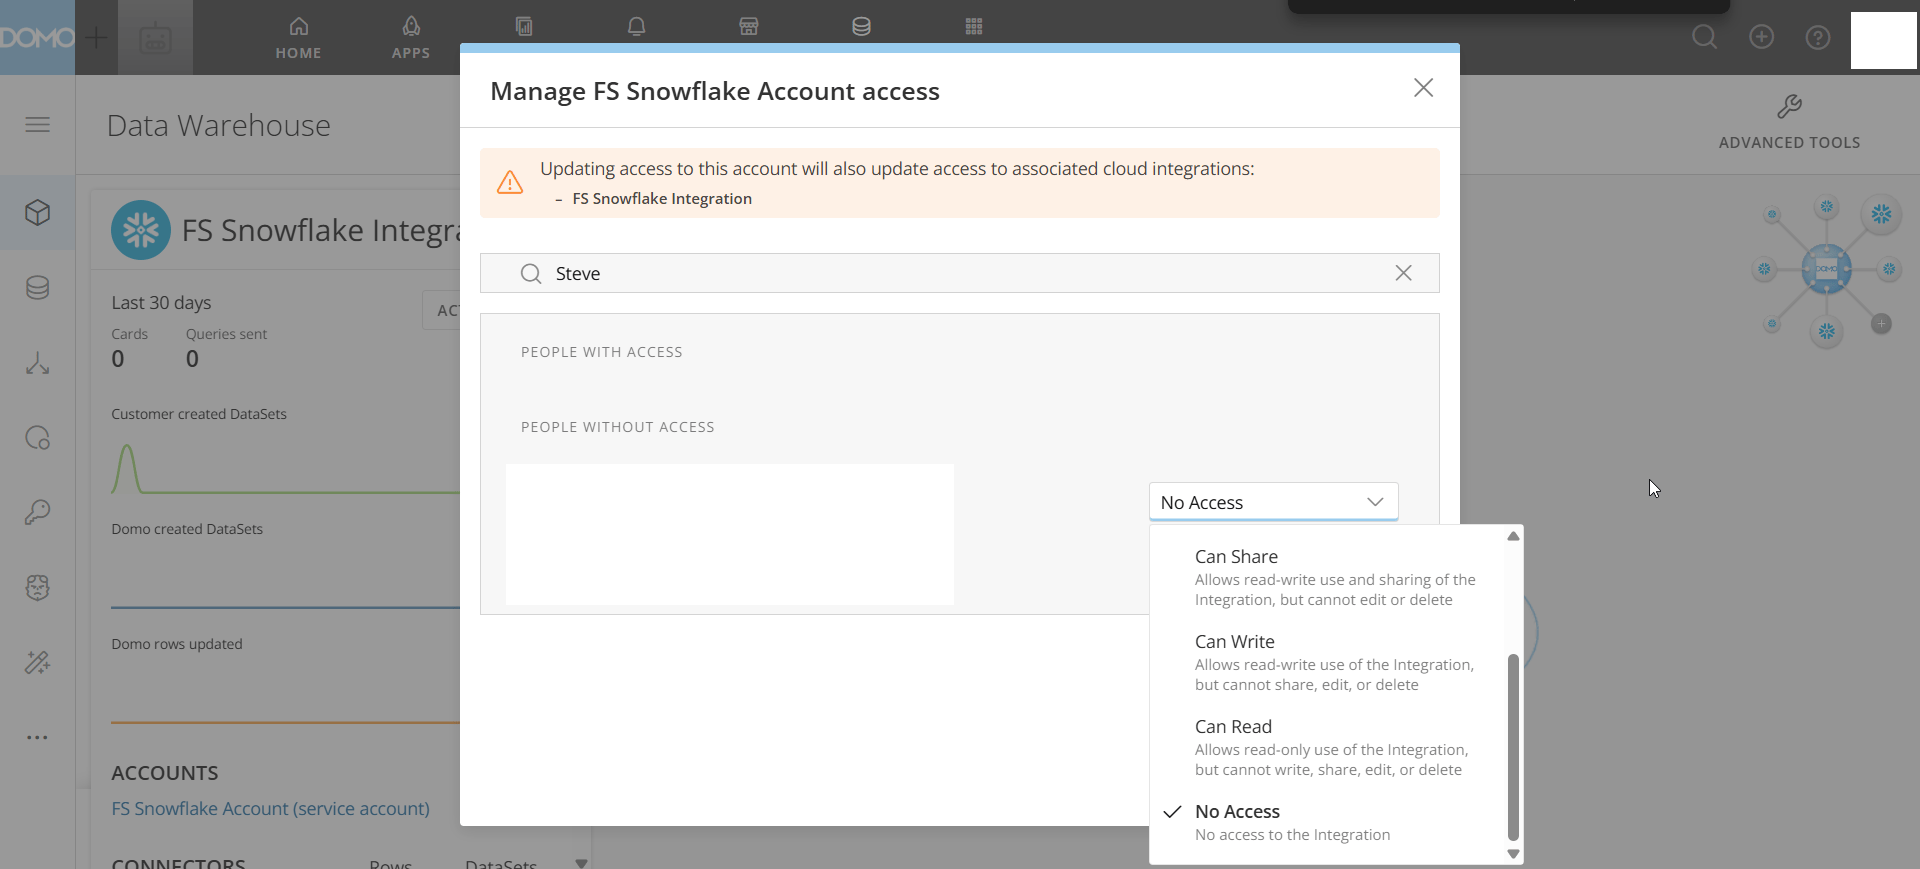Open the more grid icon in the top navigation

tap(974, 26)
